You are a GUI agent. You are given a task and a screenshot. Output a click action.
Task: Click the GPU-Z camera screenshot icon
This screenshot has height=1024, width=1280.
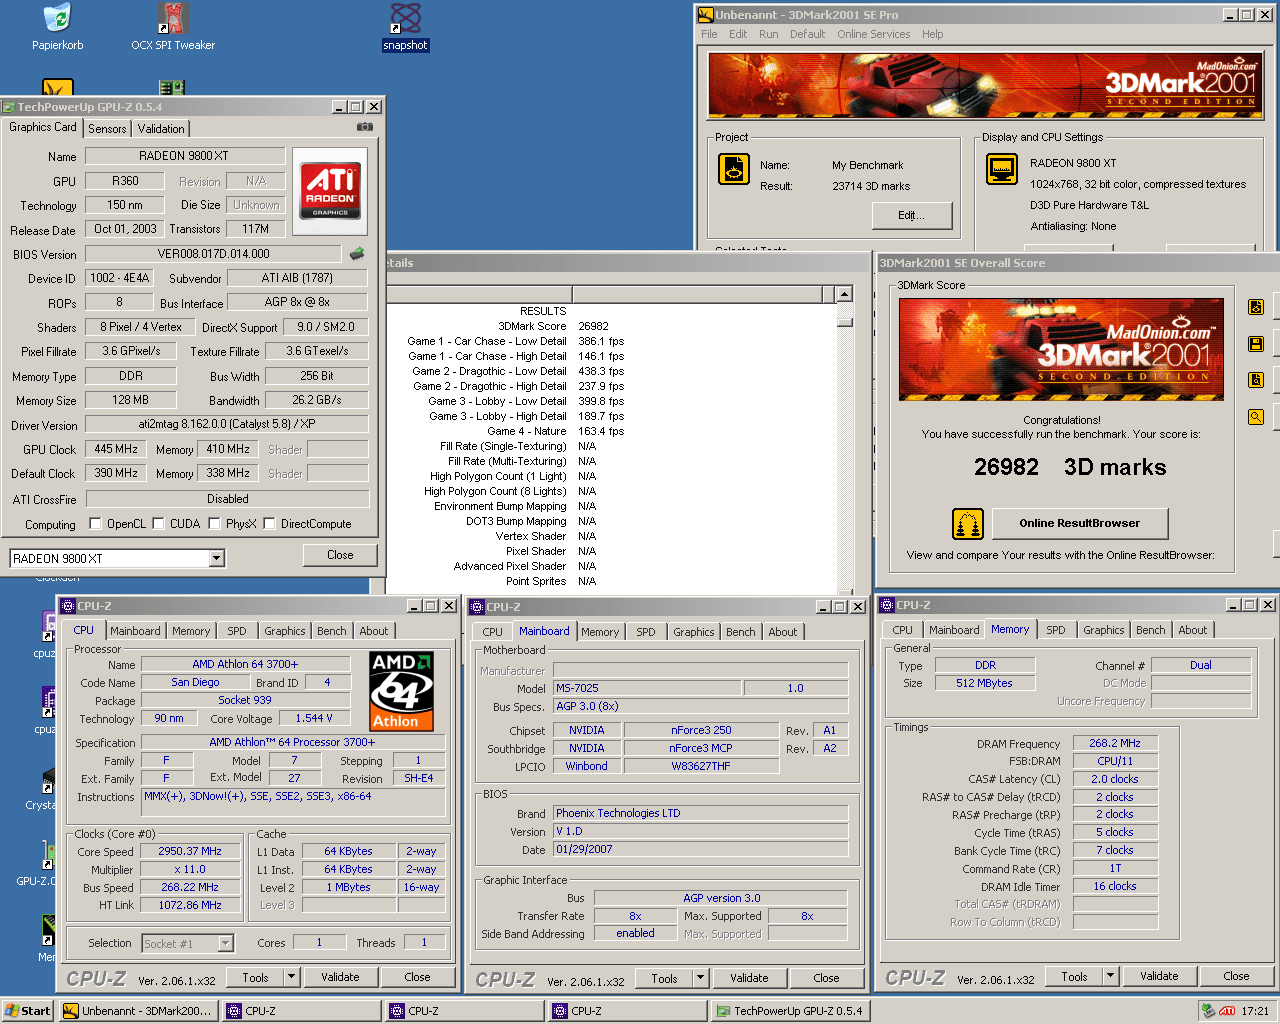coord(365,127)
